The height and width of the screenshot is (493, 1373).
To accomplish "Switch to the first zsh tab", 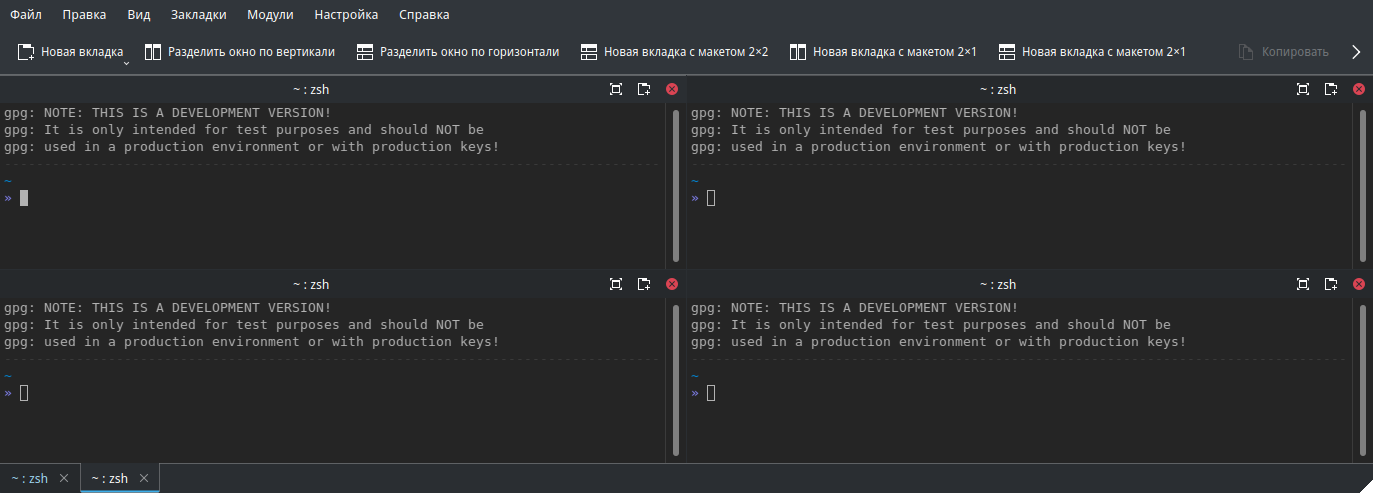I will 30,478.
